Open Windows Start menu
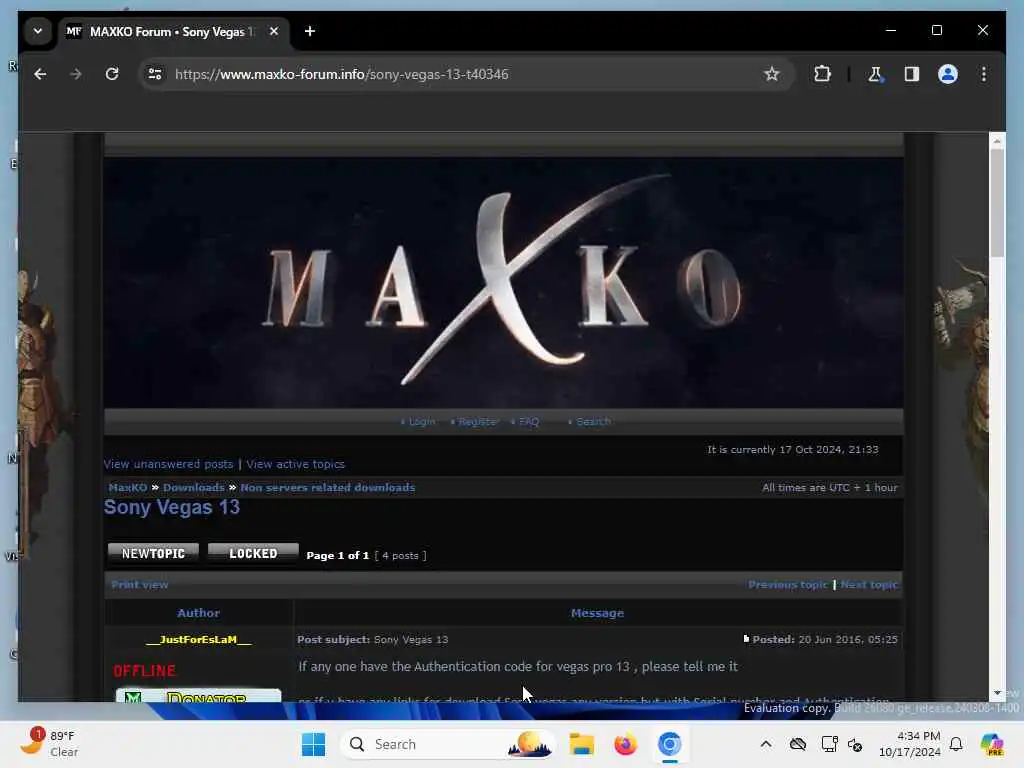 tap(313, 744)
